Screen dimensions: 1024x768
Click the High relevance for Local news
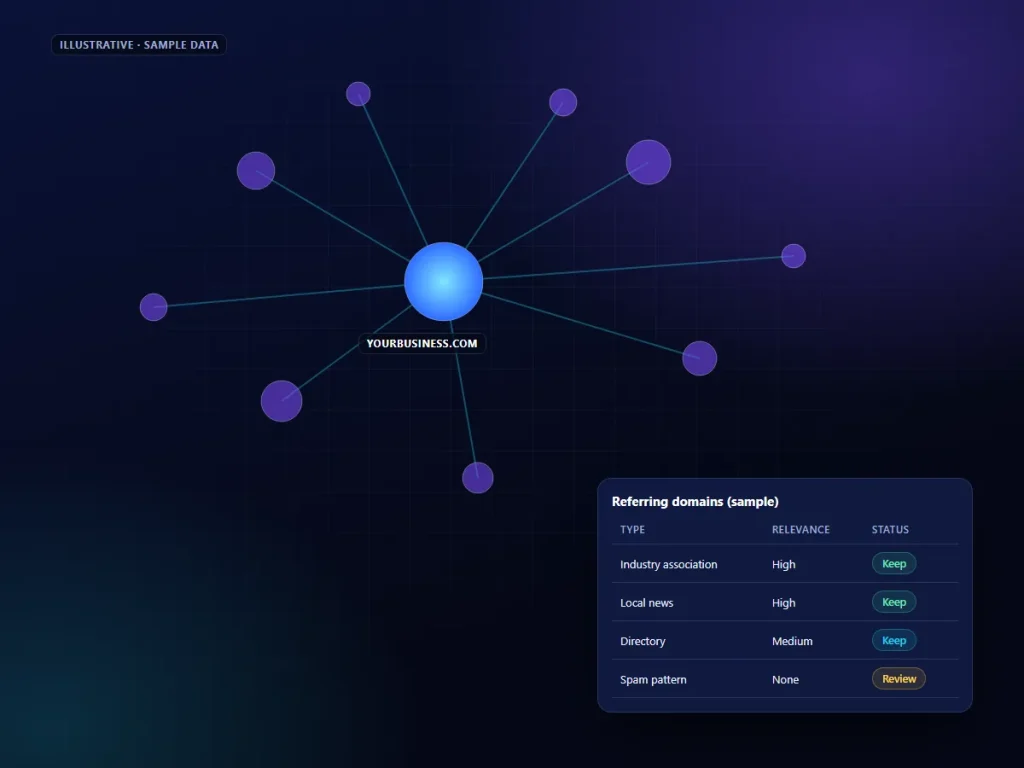(784, 603)
